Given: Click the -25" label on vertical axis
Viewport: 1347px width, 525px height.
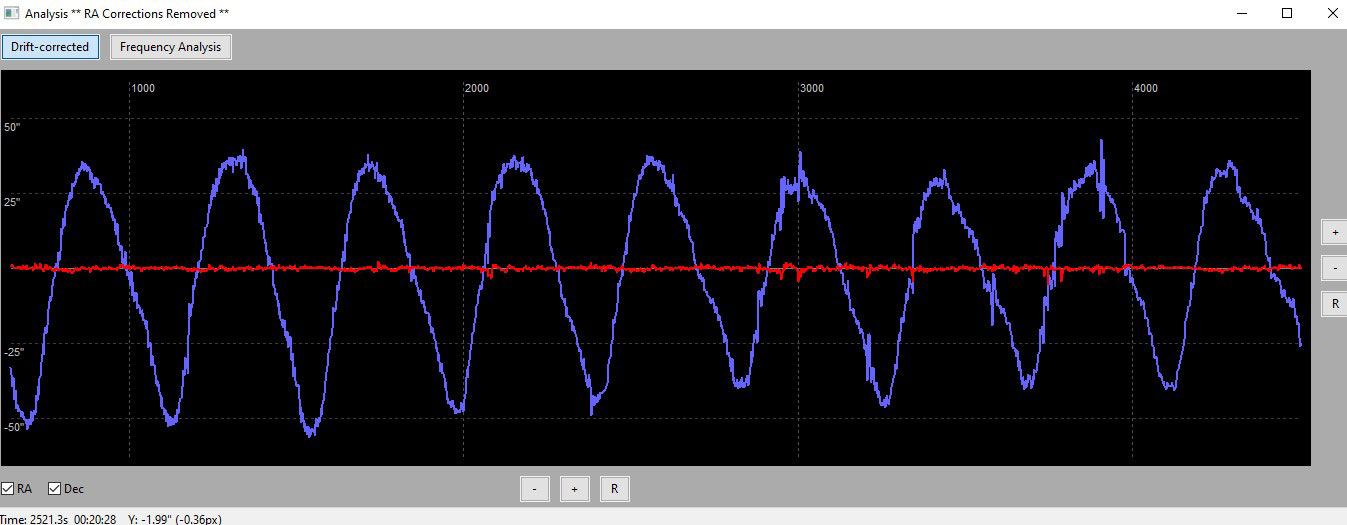Looking at the screenshot, I should 13,352.
